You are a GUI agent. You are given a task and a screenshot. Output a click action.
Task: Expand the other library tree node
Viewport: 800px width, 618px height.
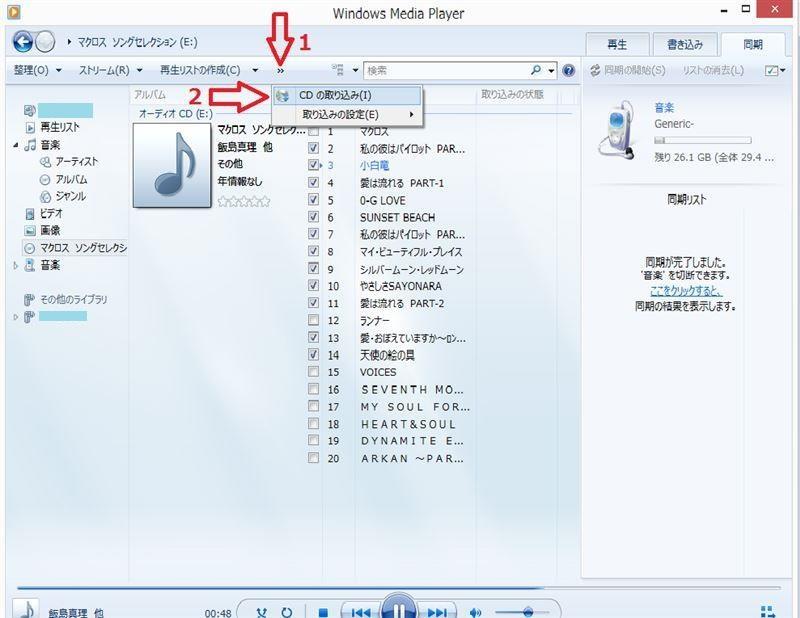coord(16,317)
